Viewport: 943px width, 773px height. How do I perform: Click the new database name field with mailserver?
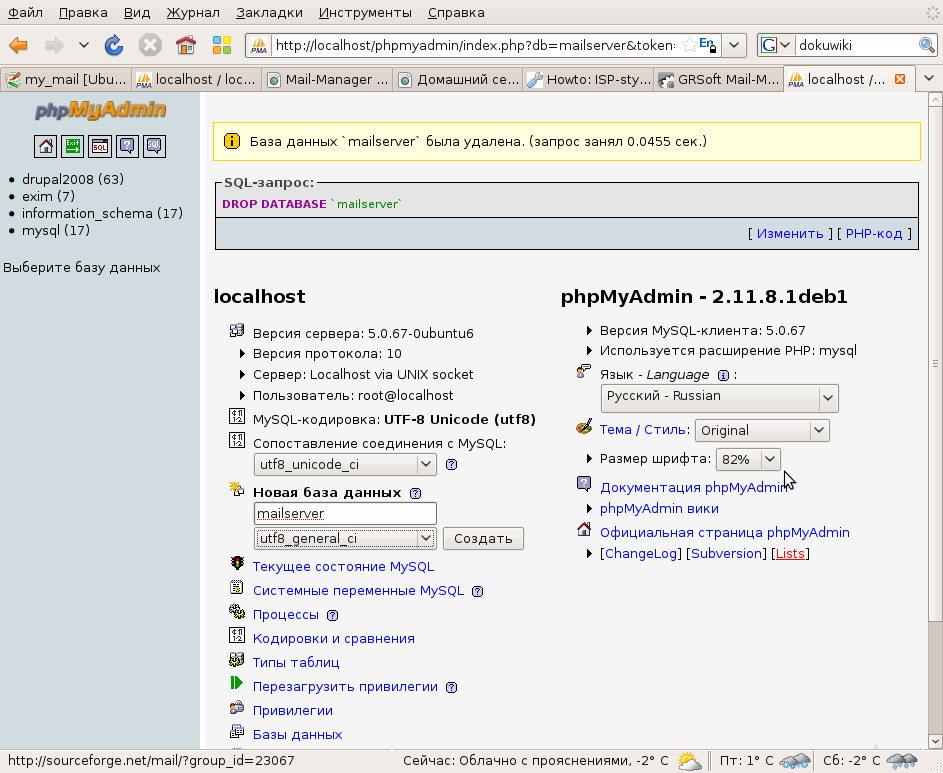pyautogui.click(x=345, y=514)
